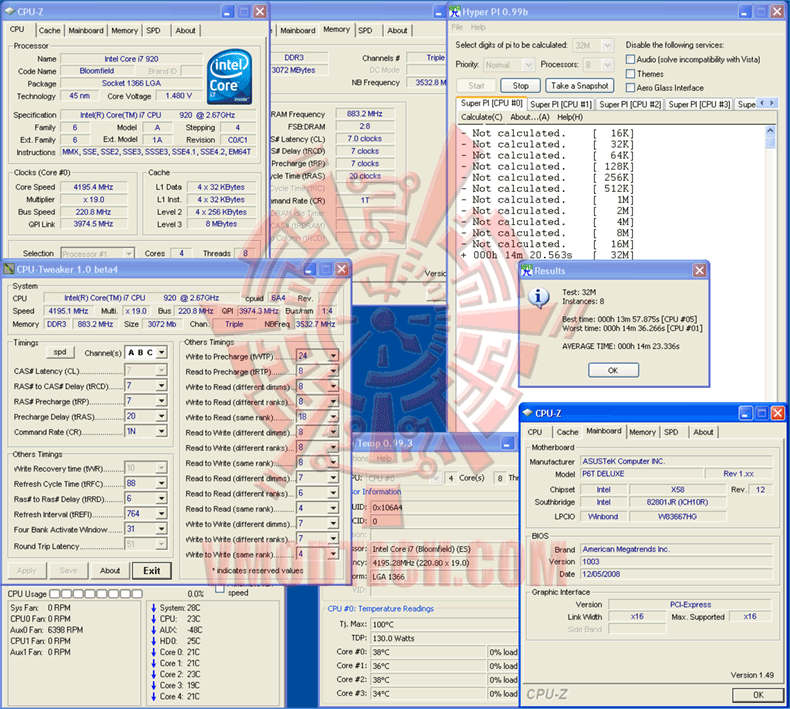
Task: Click the Core 1 temperature arrow icon
Action: point(153,663)
